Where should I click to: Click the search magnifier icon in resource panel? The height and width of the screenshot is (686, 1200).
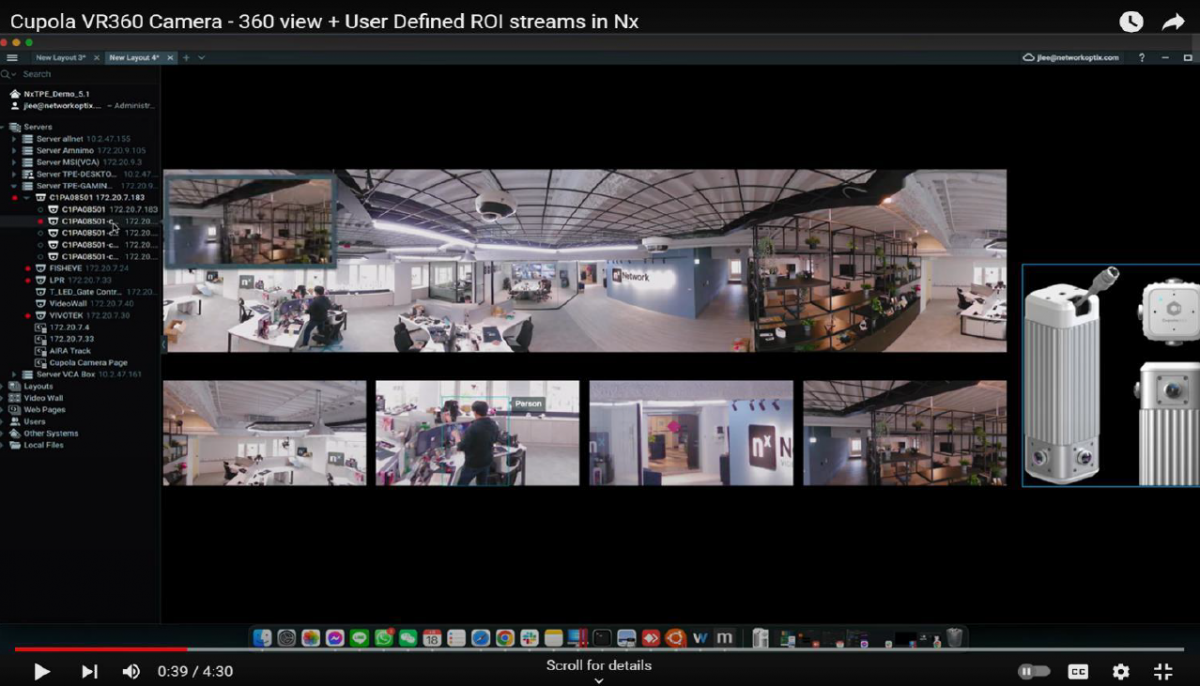[6, 74]
